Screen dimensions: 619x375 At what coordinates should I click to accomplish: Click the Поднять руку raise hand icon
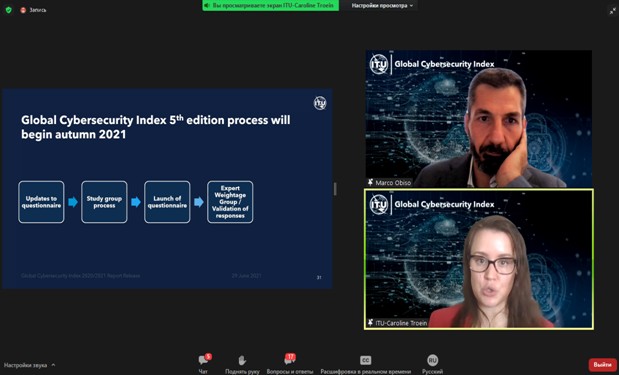tap(242, 360)
